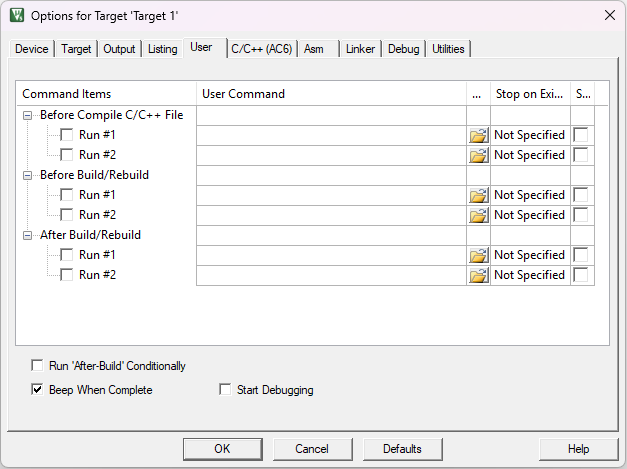Viewport: 627px width, 469px height.
Task: Collapse the Before Compile C/C++ File group
Action: (27, 115)
